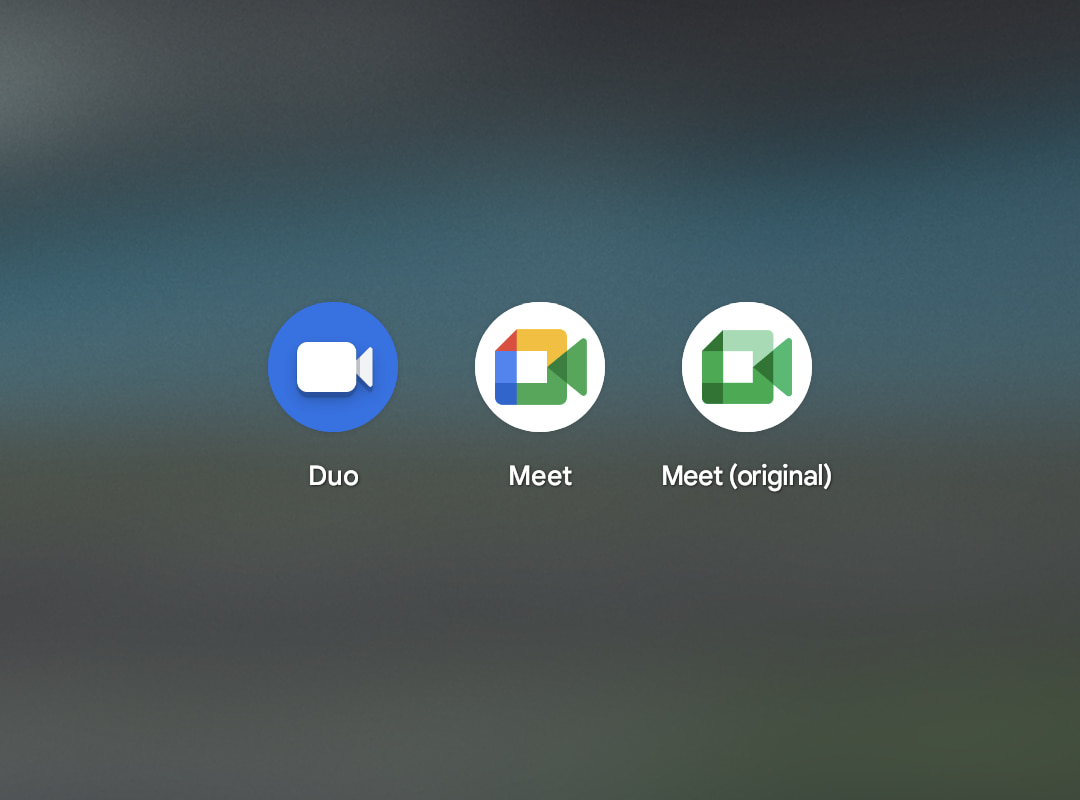Click the white center of Meet (original) logo
This screenshot has height=800, width=1080.
[x=739, y=367]
